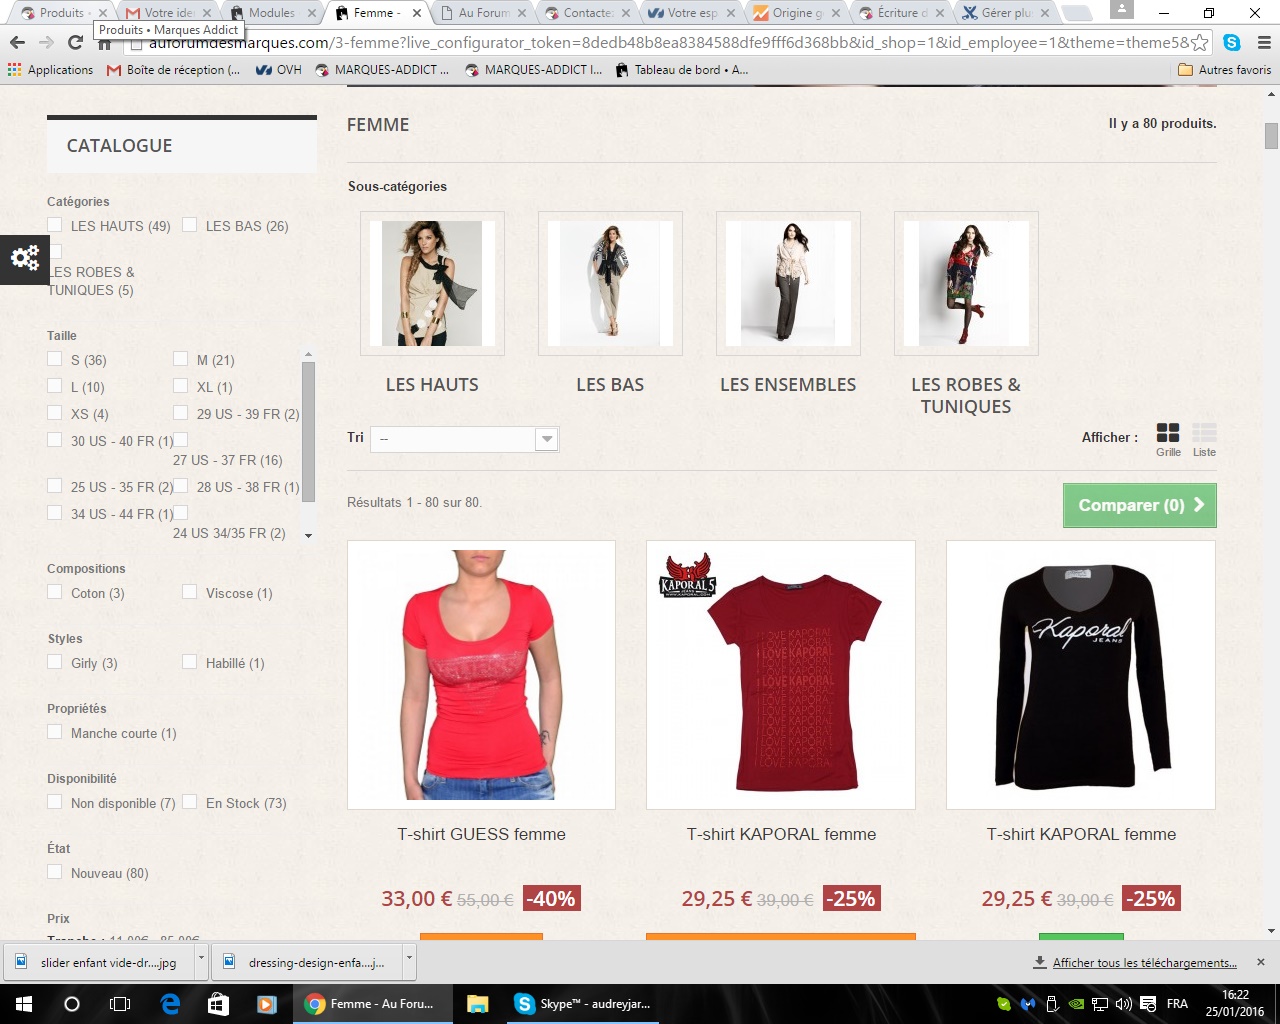1280x1024 pixels.
Task: Check the Non disponible (7) filter
Action: click(x=55, y=802)
